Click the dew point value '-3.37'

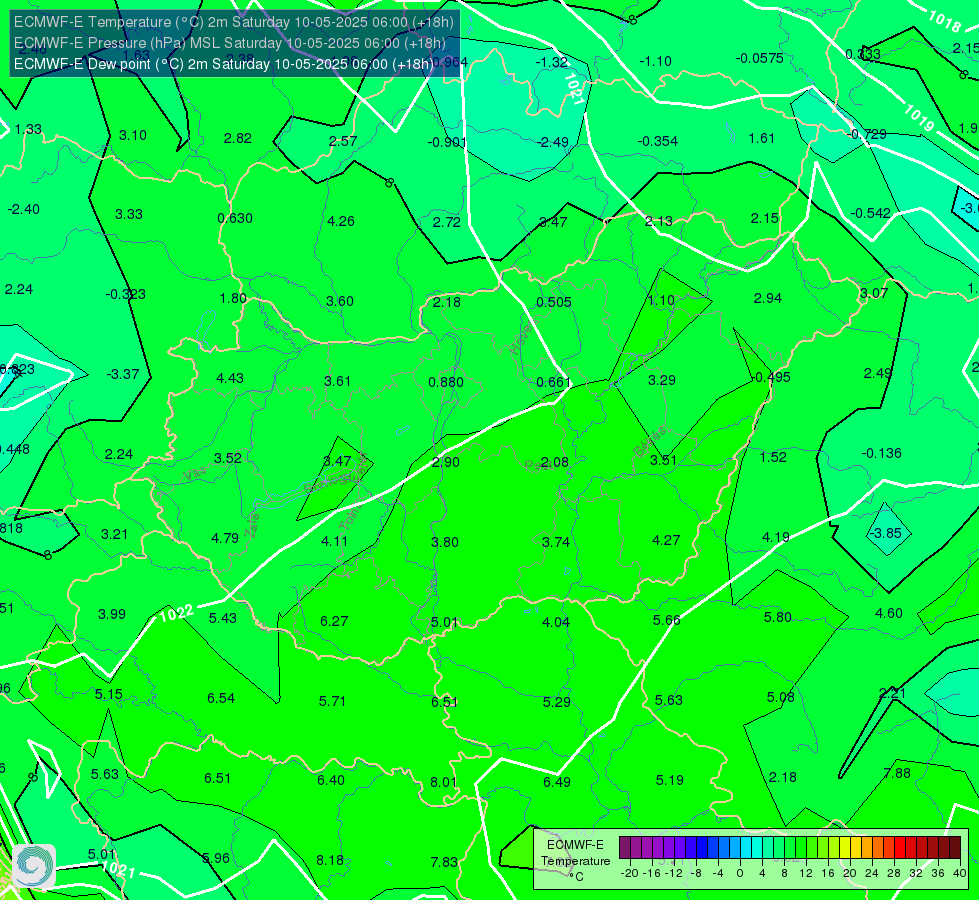pyautogui.click(x=122, y=374)
